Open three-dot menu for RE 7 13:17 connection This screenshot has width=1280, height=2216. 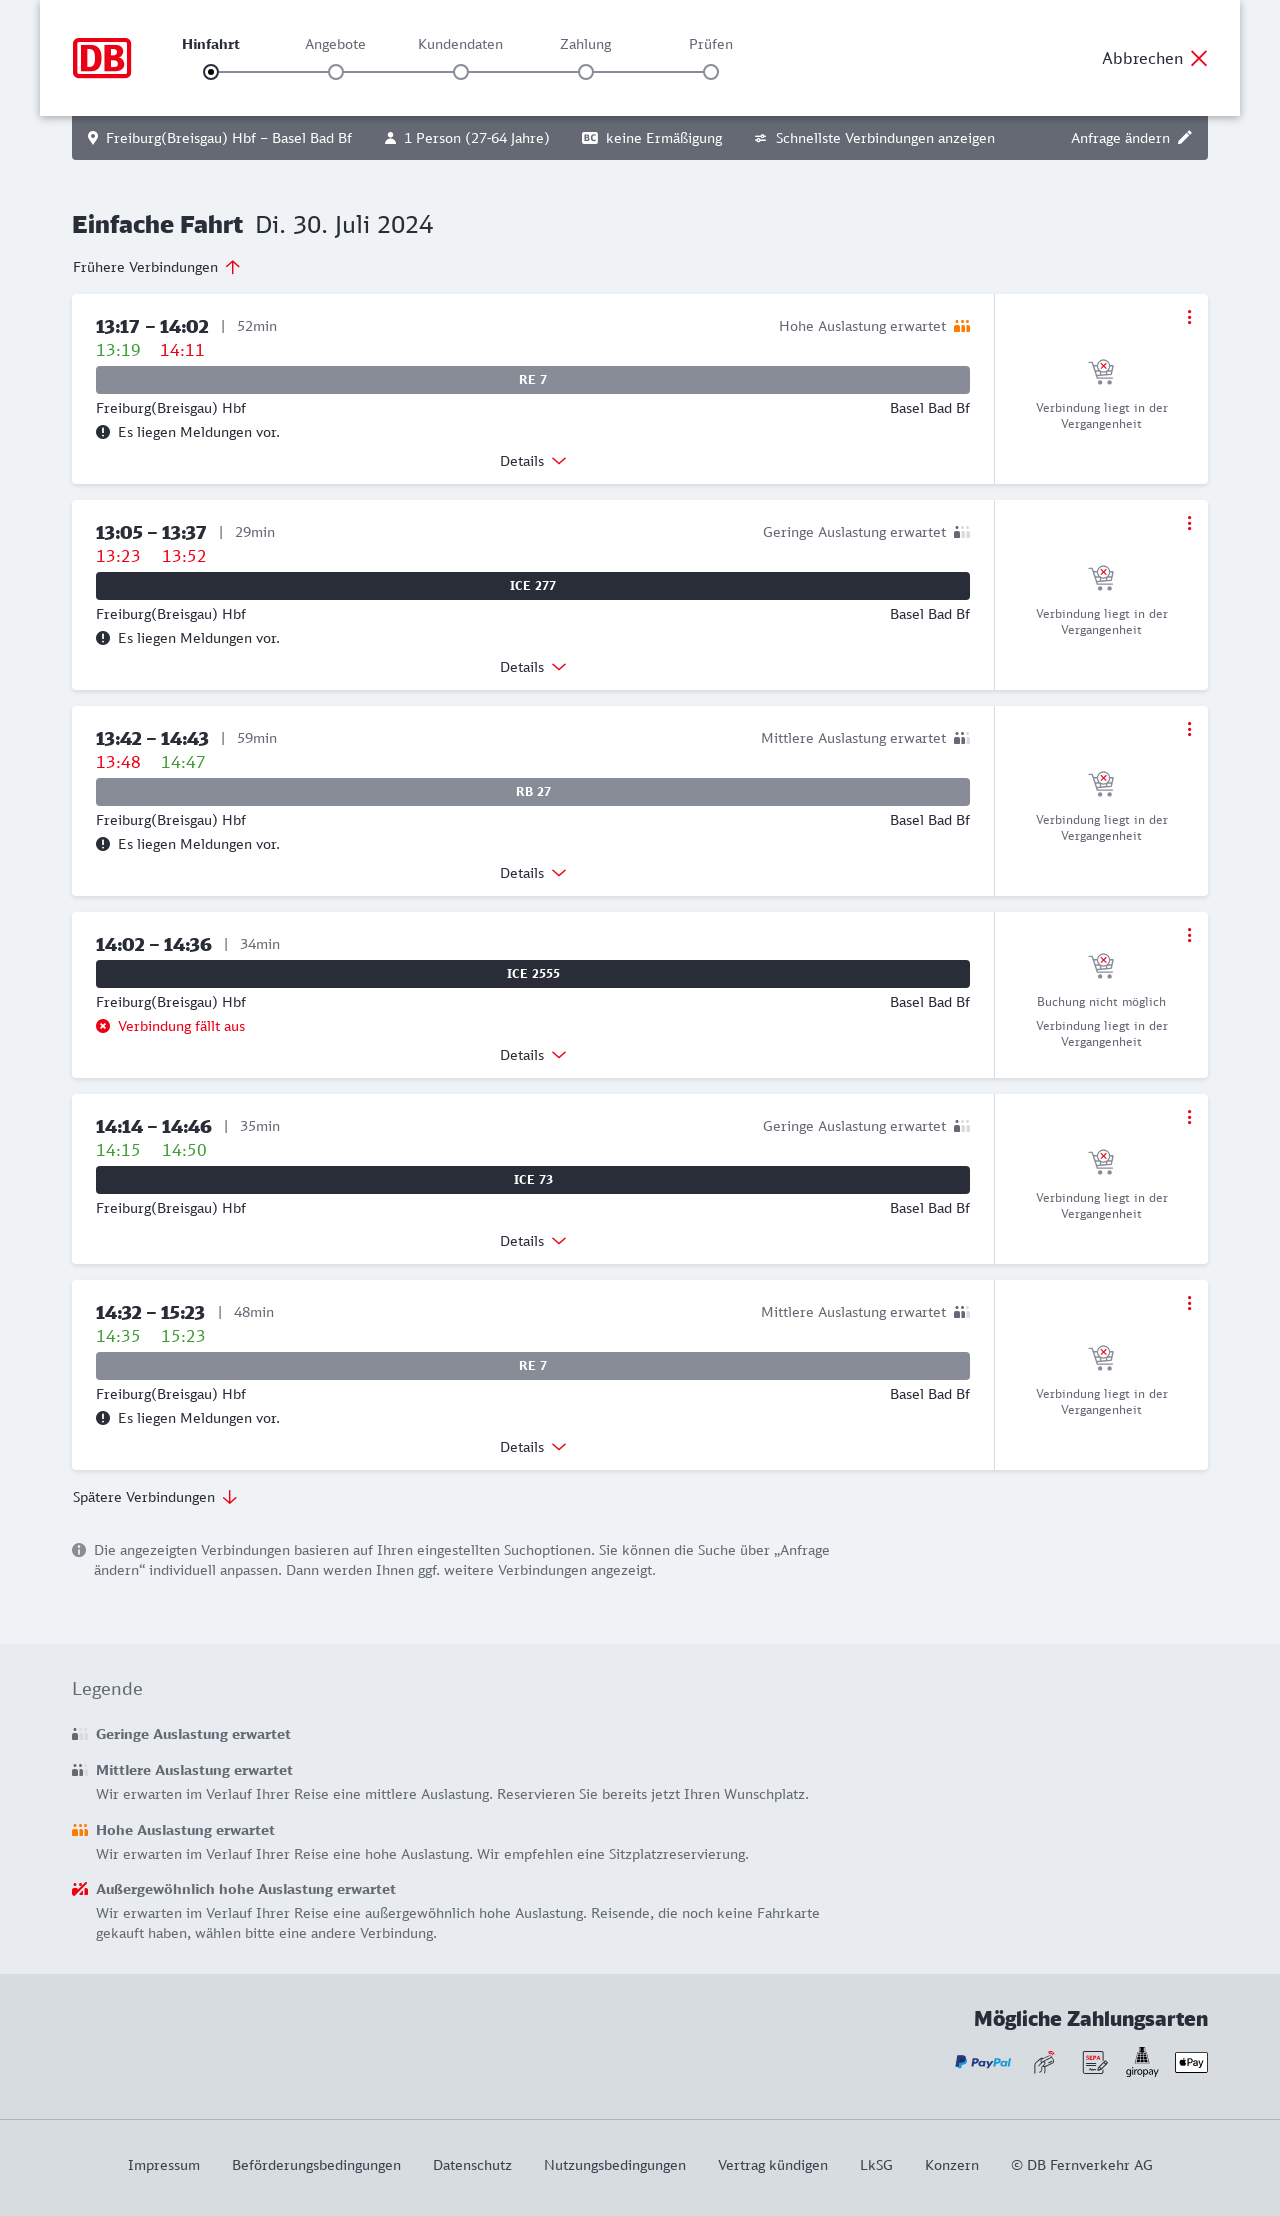tap(1189, 317)
